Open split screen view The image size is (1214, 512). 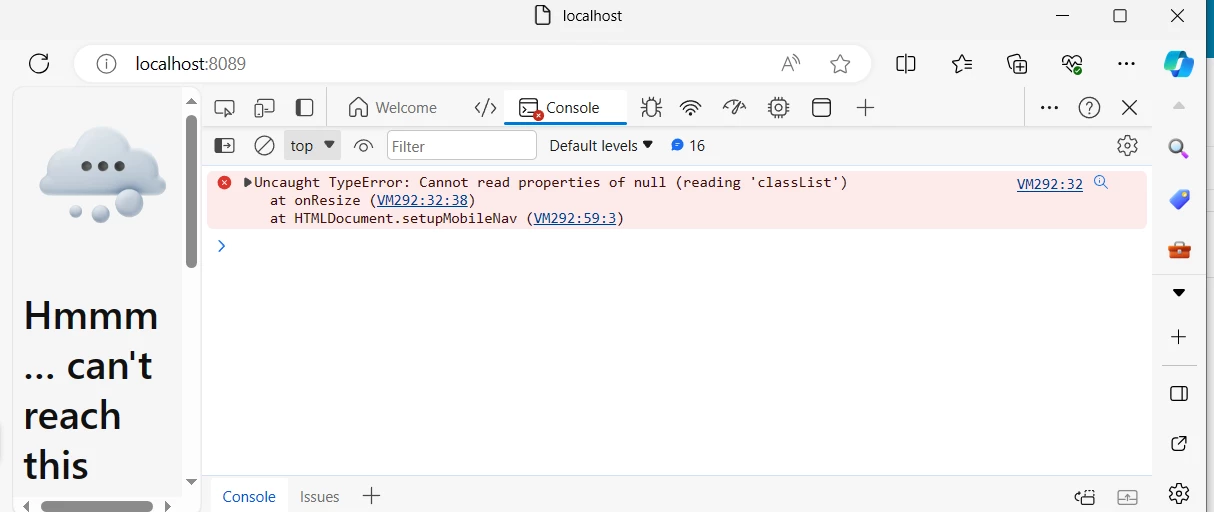pos(906,64)
